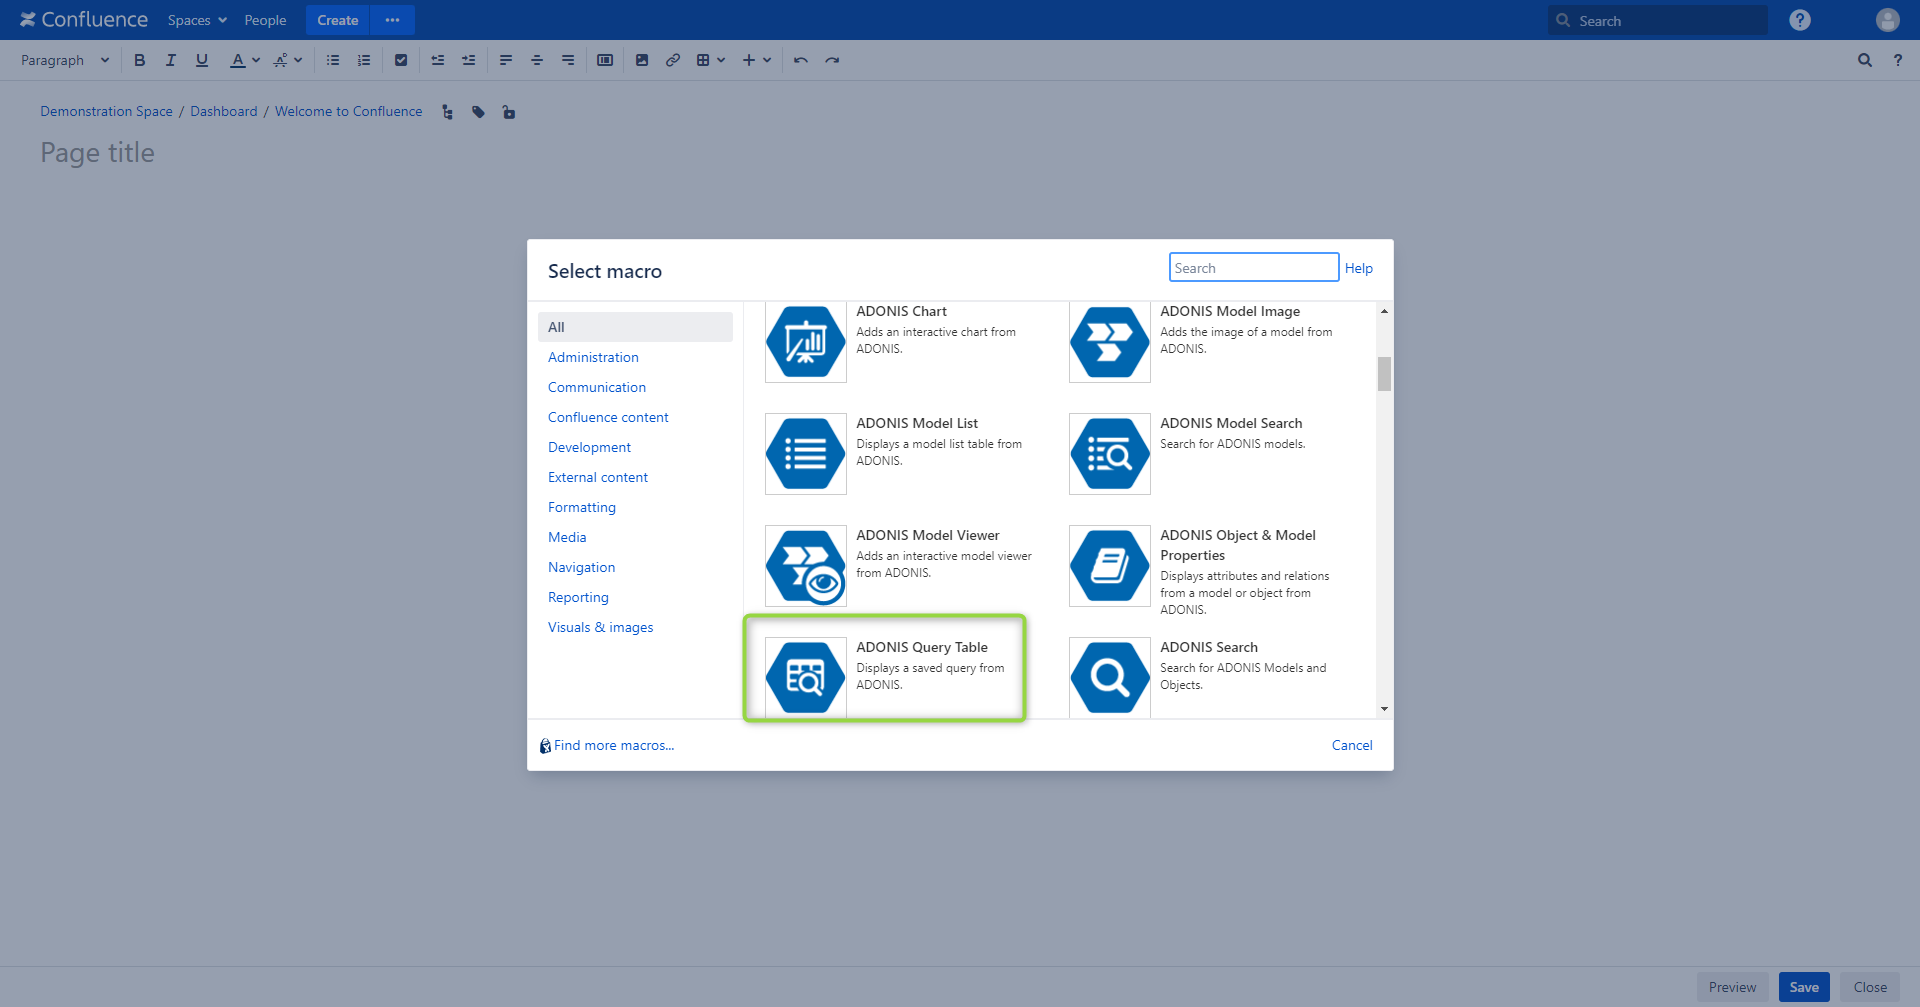
Task: Select the External content category
Action: click(x=598, y=477)
